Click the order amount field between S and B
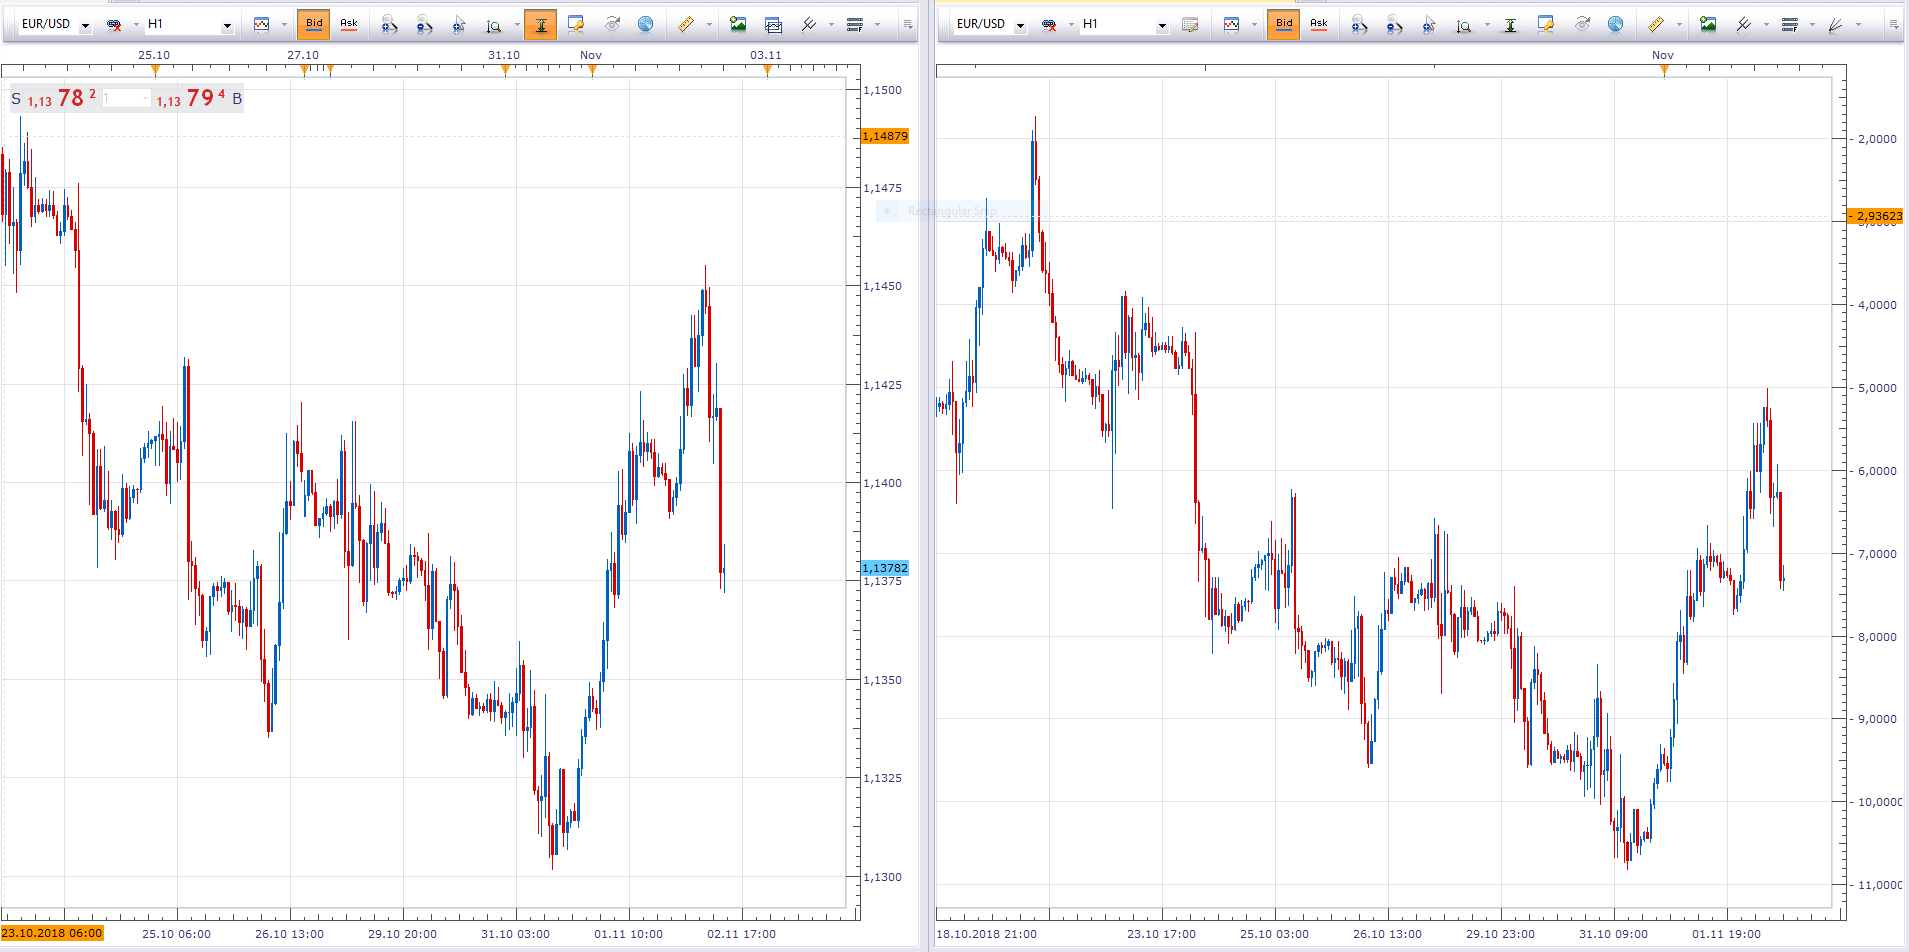This screenshot has height=952, width=1909. click(126, 98)
